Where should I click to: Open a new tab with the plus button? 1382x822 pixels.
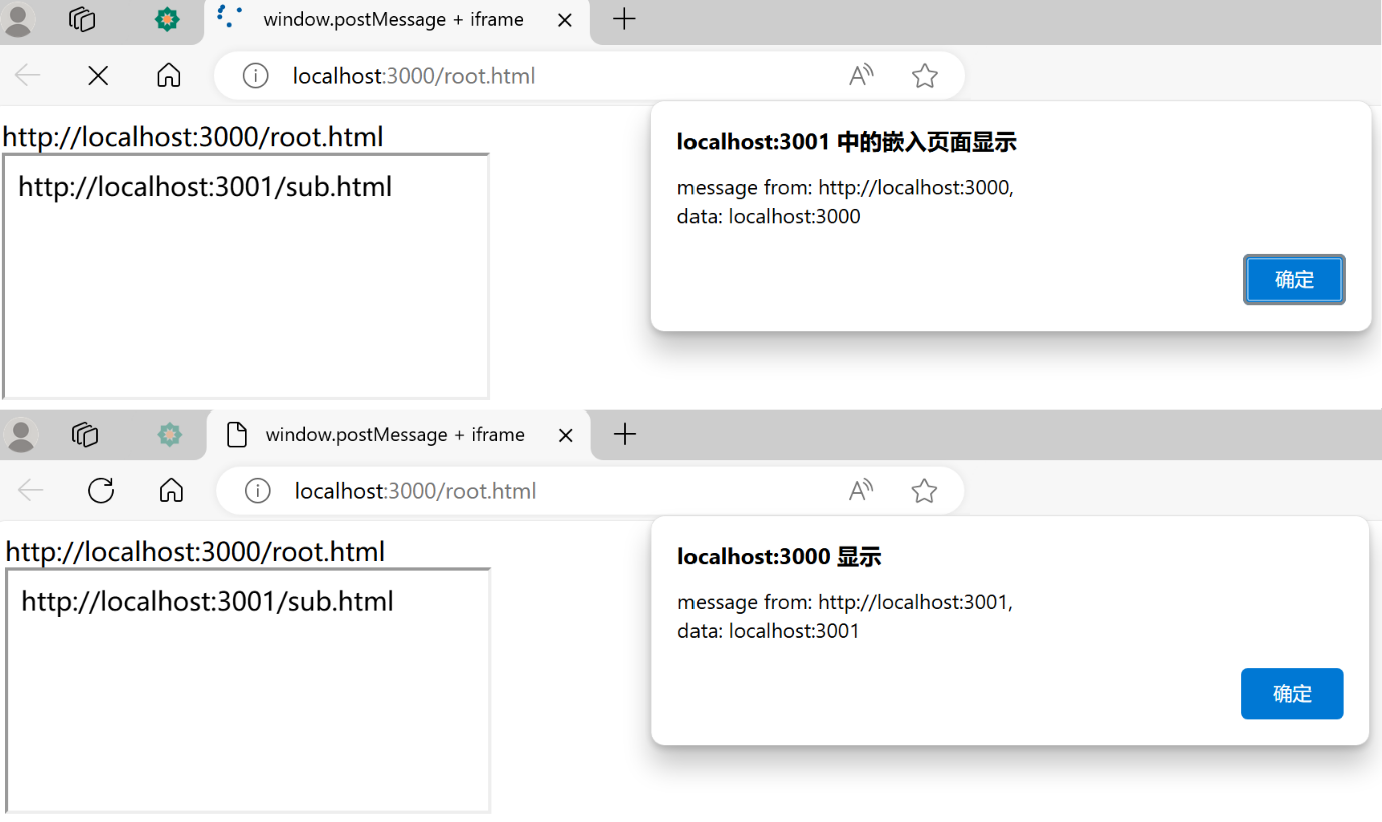[x=624, y=19]
